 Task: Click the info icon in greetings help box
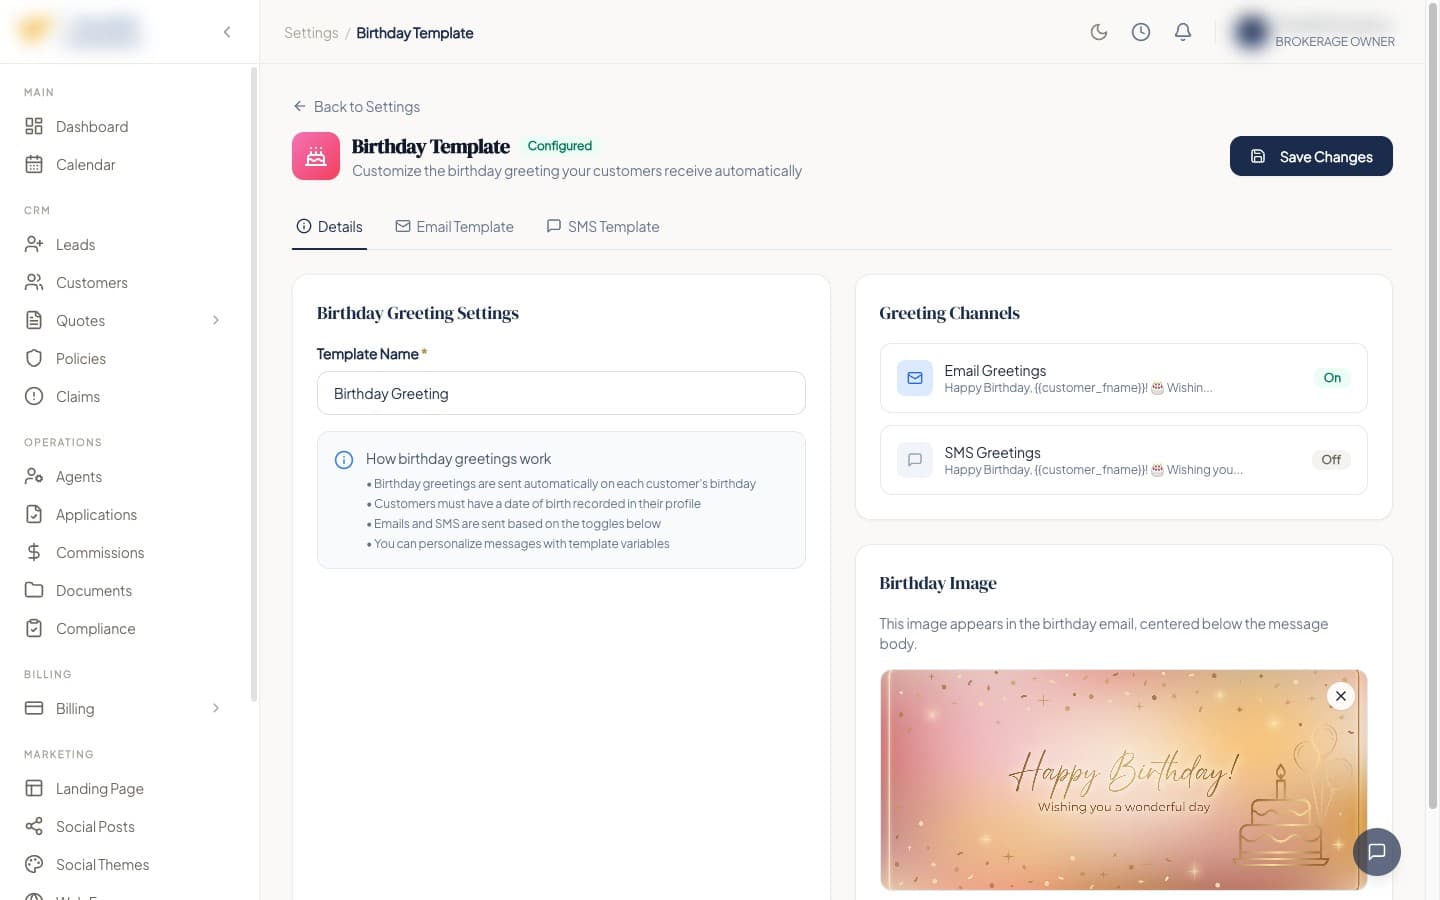pyautogui.click(x=344, y=460)
